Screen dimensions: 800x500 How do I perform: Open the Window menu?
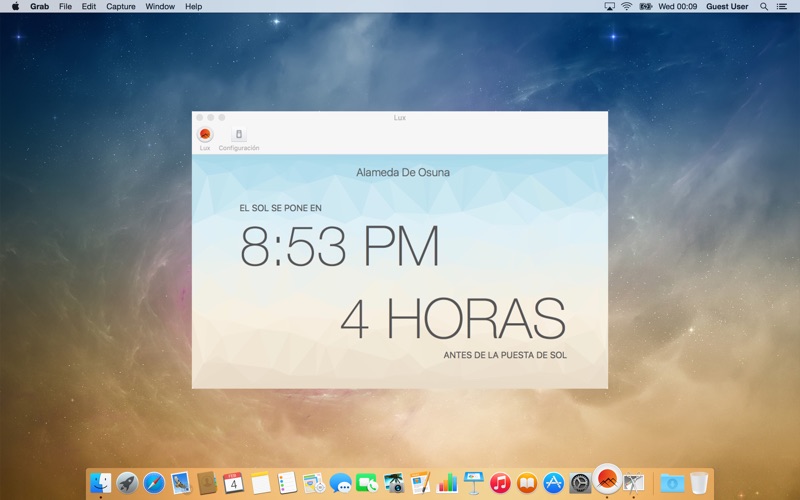(160, 6)
